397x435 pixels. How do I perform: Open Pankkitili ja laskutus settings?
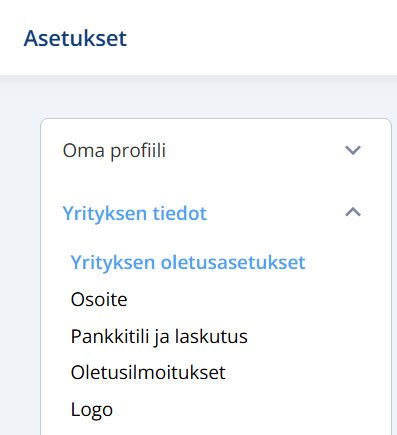pos(159,336)
